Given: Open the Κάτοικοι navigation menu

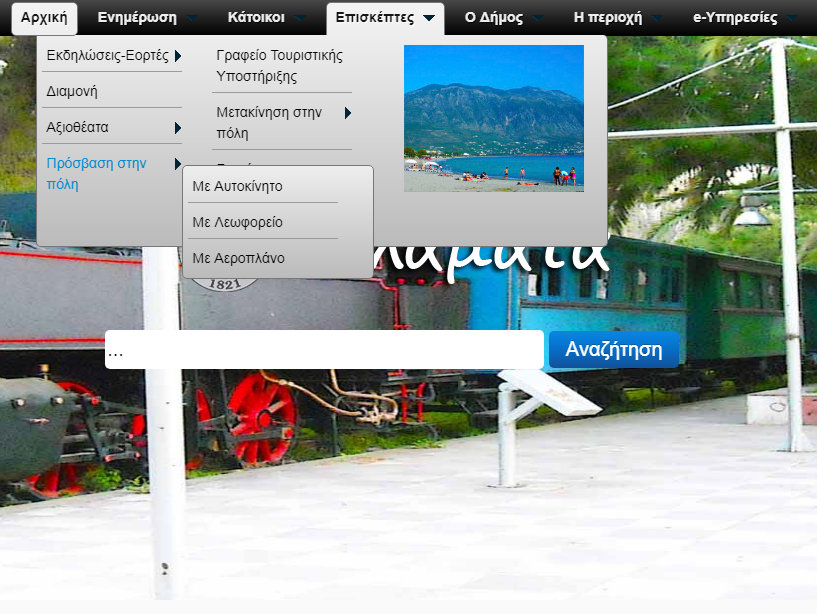Looking at the screenshot, I should coord(255,18).
